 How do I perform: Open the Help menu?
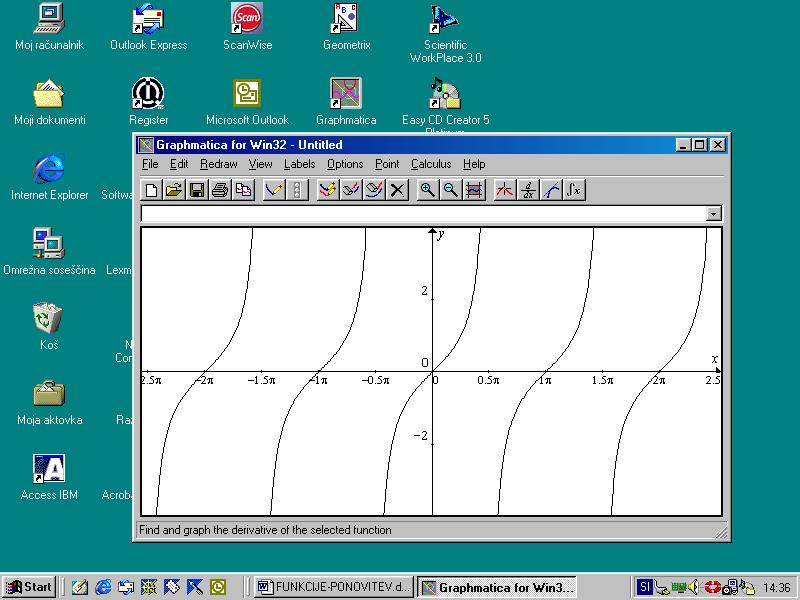[x=474, y=164]
